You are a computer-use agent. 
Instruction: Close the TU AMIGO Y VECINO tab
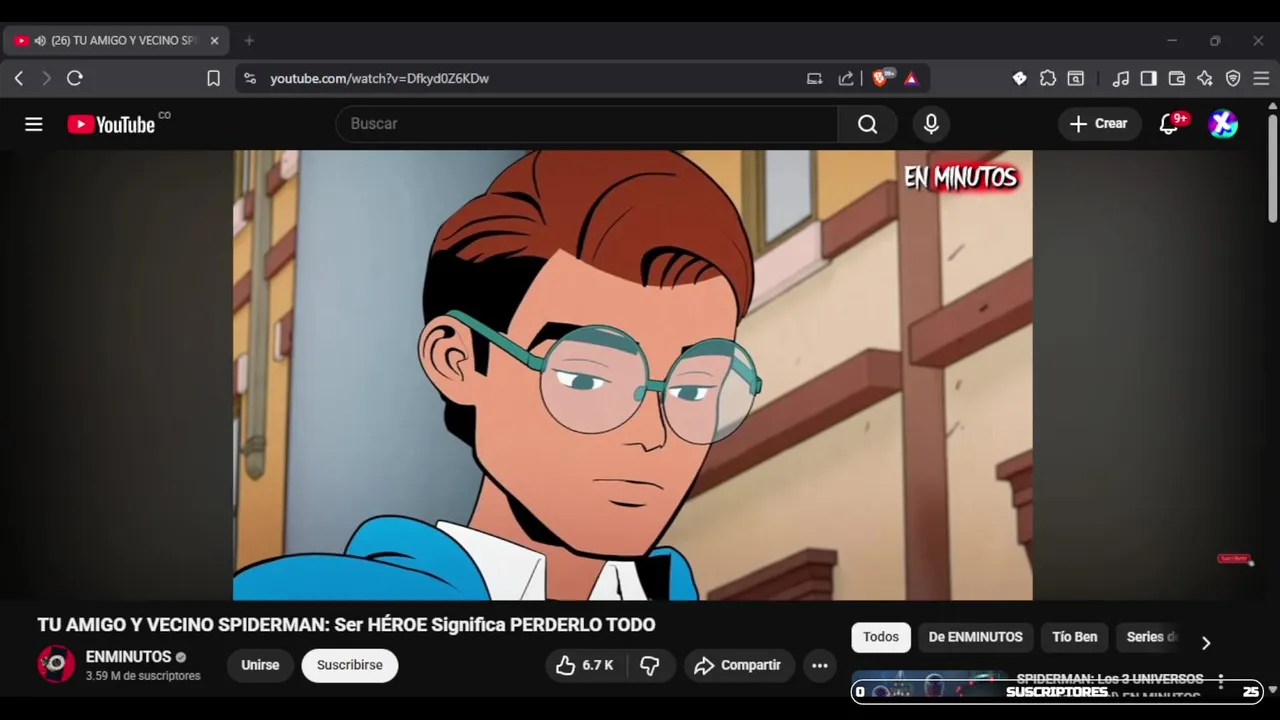(214, 41)
